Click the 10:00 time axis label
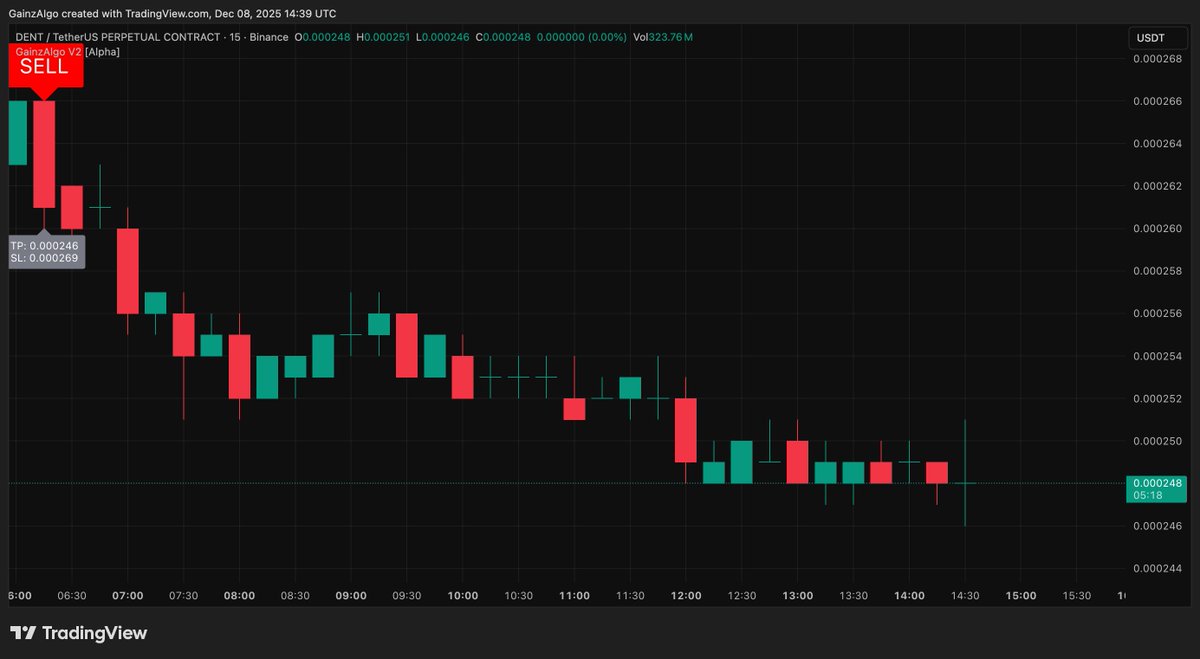Image resolution: width=1200 pixels, height=659 pixels. point(463,595)
